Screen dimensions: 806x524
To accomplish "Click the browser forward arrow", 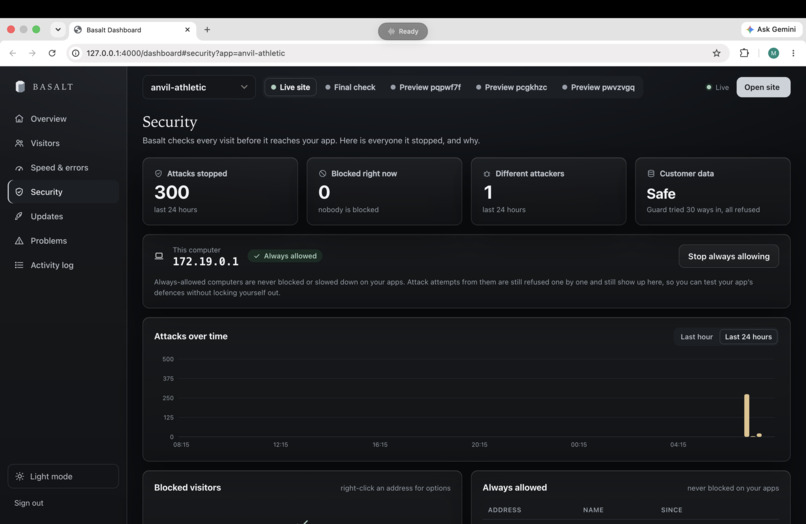I will click(x=32, y=53).
